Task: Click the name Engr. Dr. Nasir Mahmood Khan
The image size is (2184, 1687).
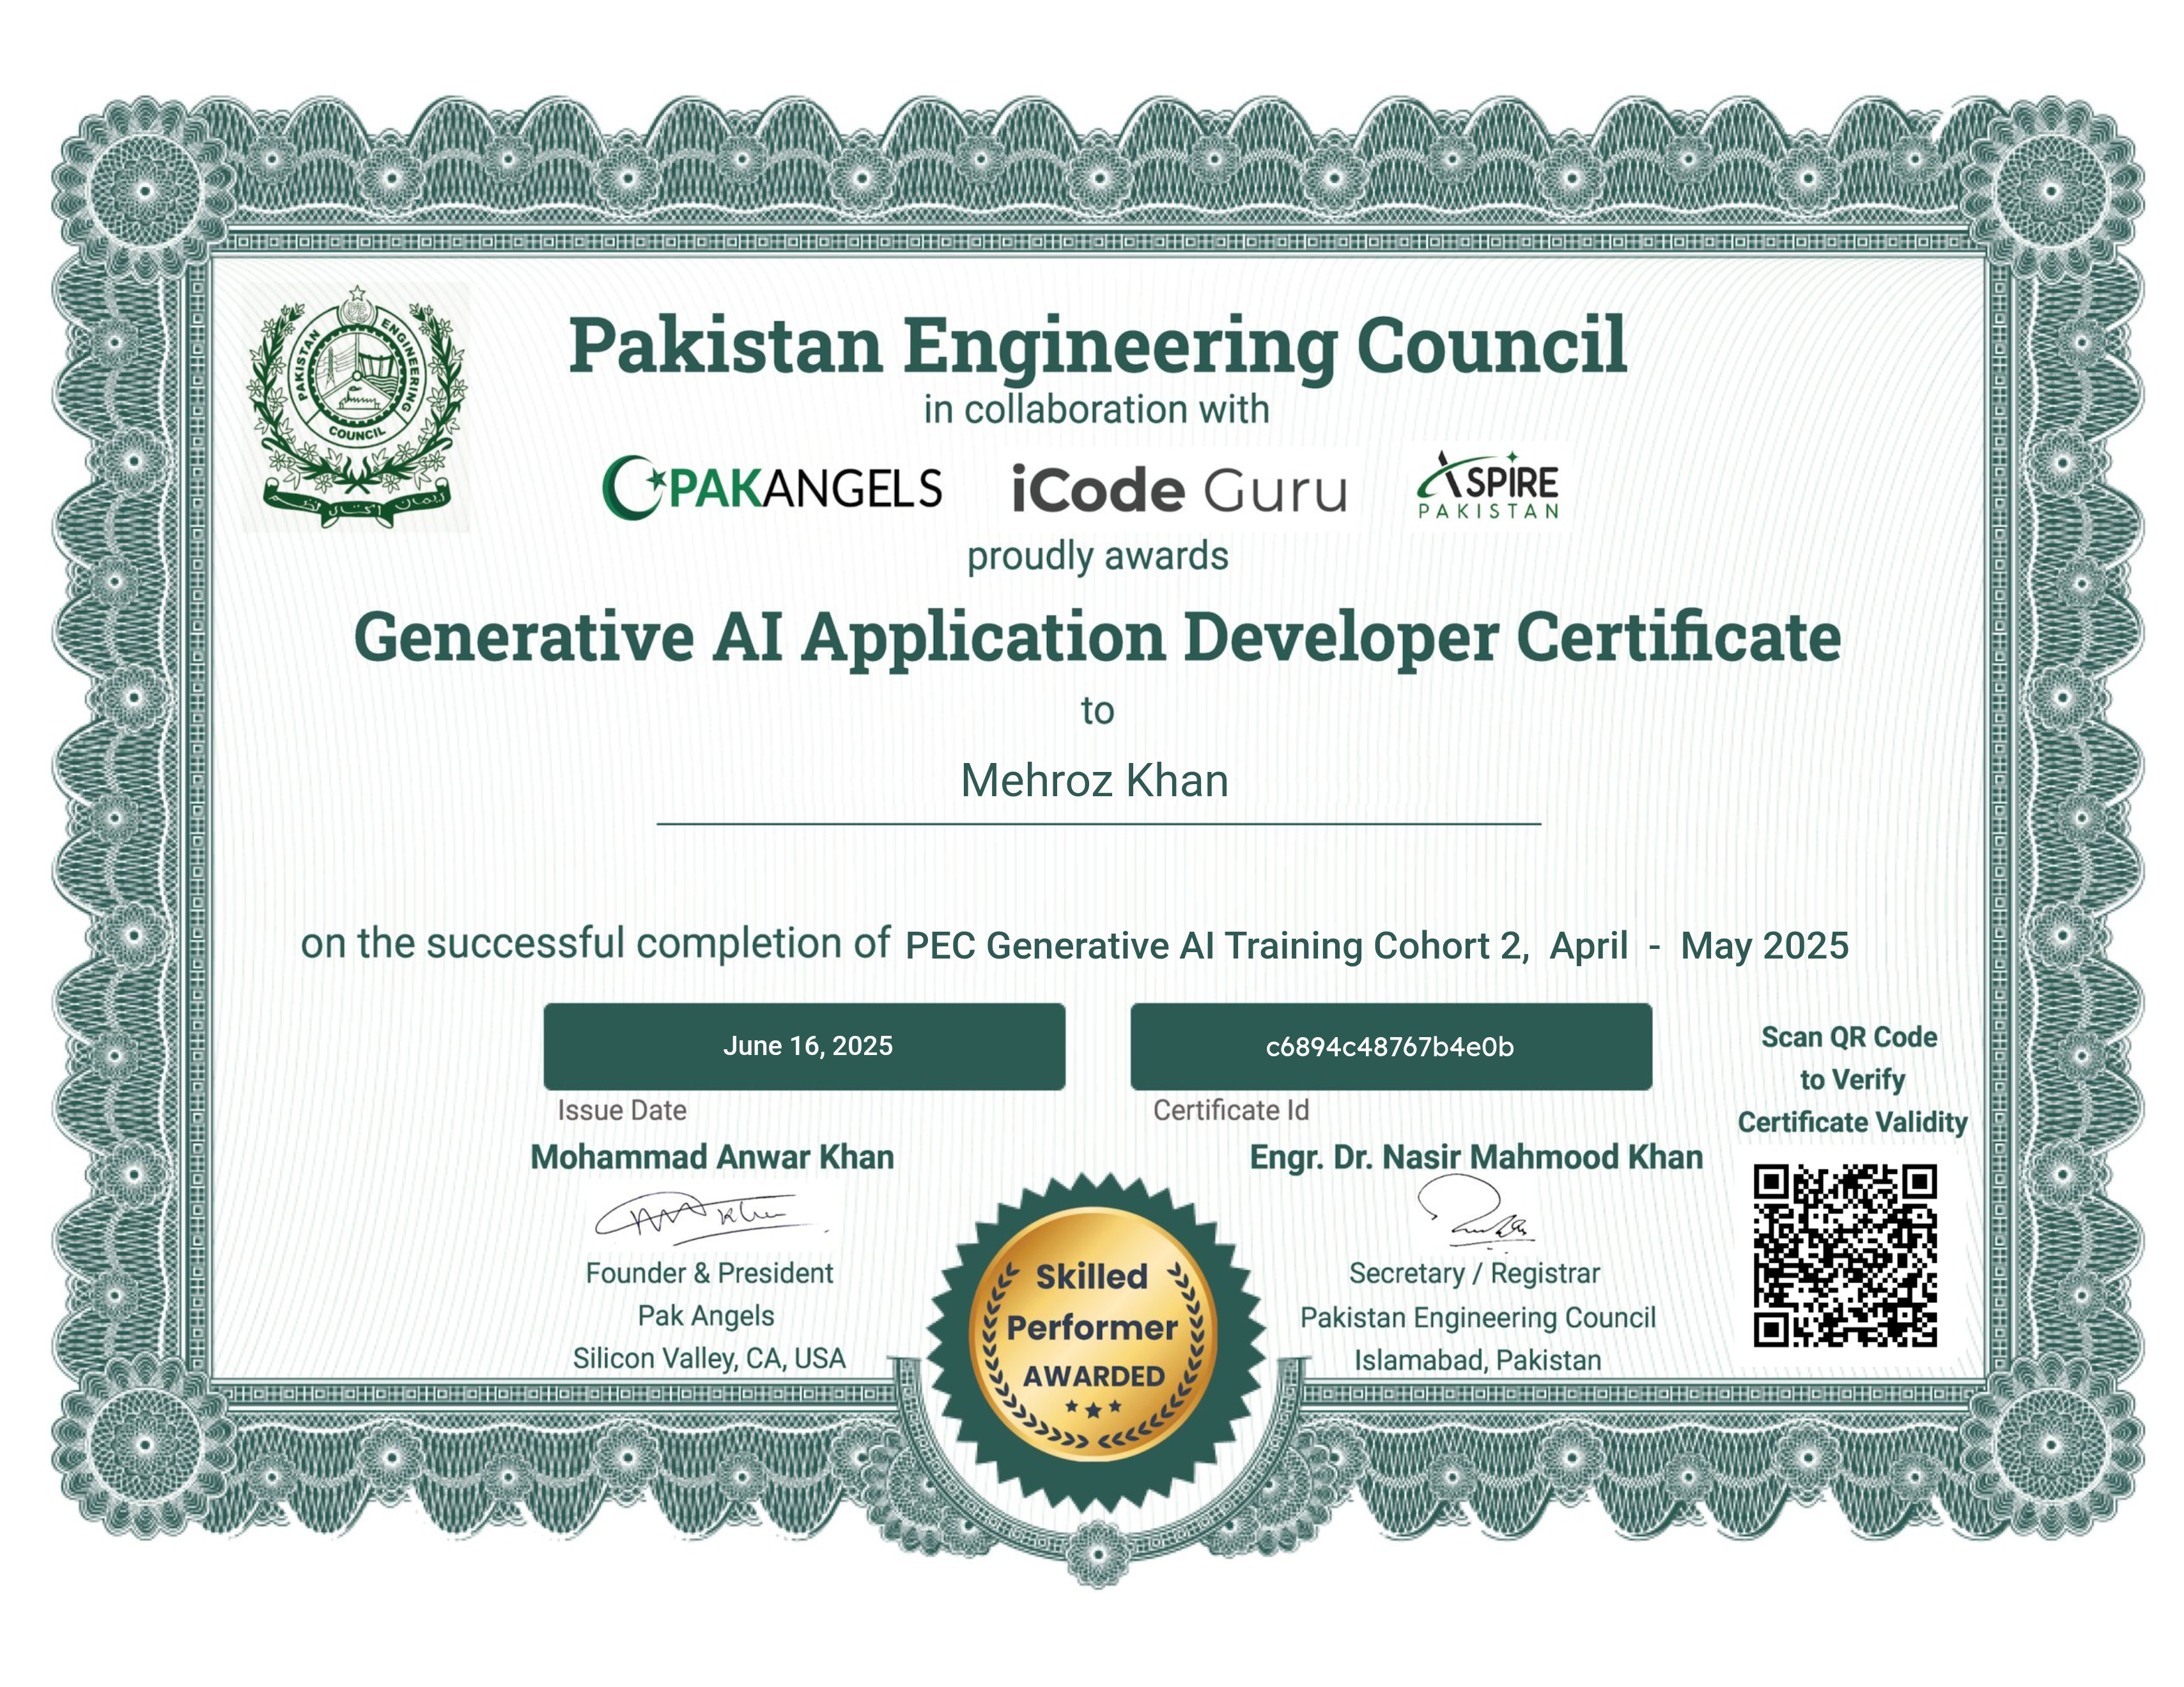Action: point(1476,1157)
